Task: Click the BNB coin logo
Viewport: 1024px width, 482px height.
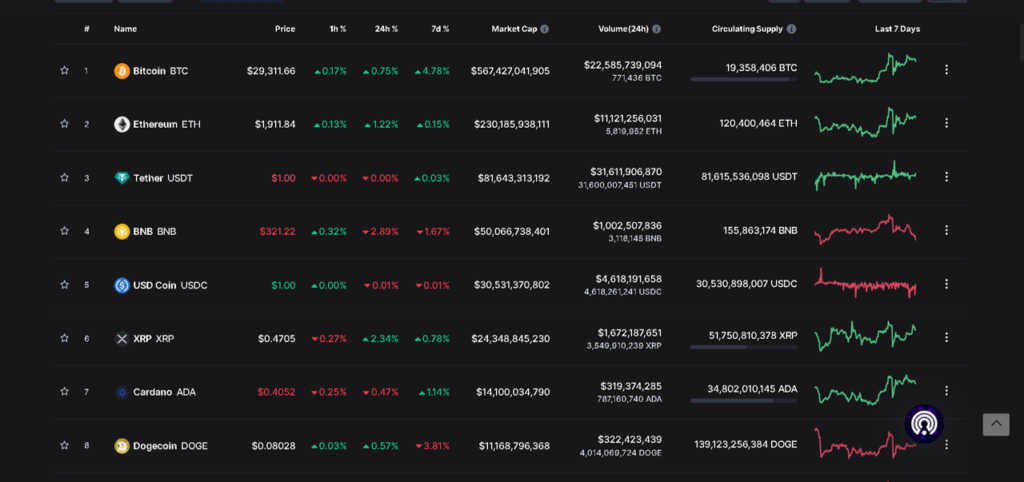Action: click(x=122, y=231)
